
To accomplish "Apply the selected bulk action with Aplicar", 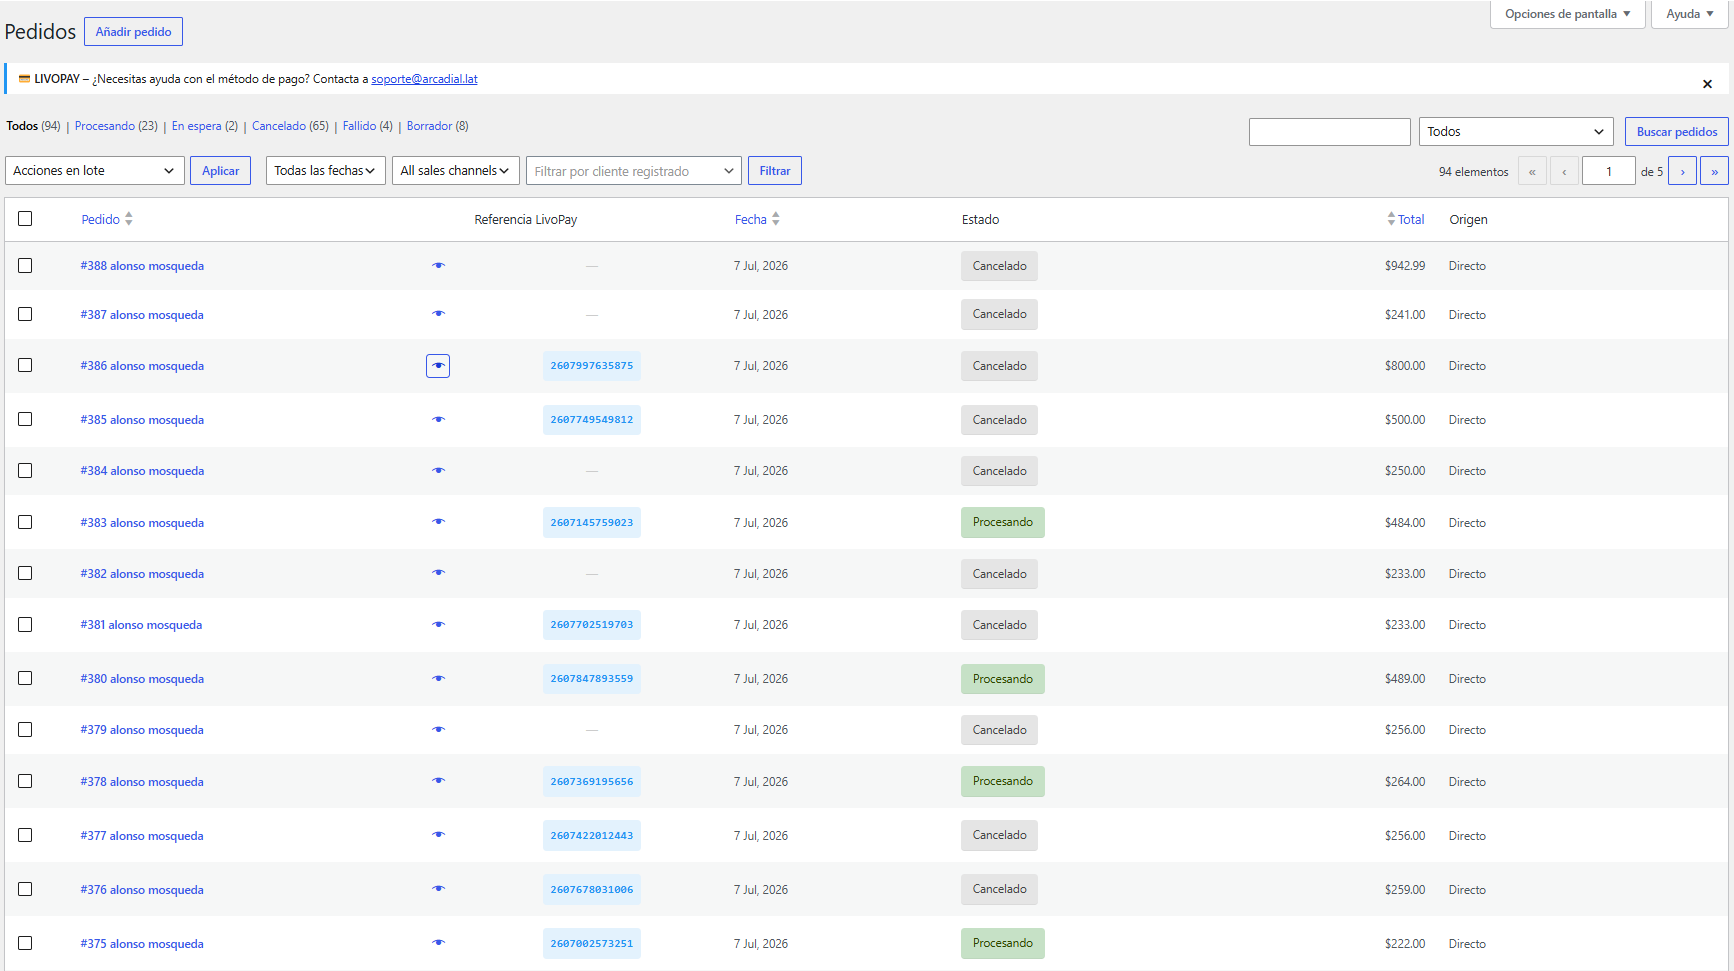I will coord(220,171).
